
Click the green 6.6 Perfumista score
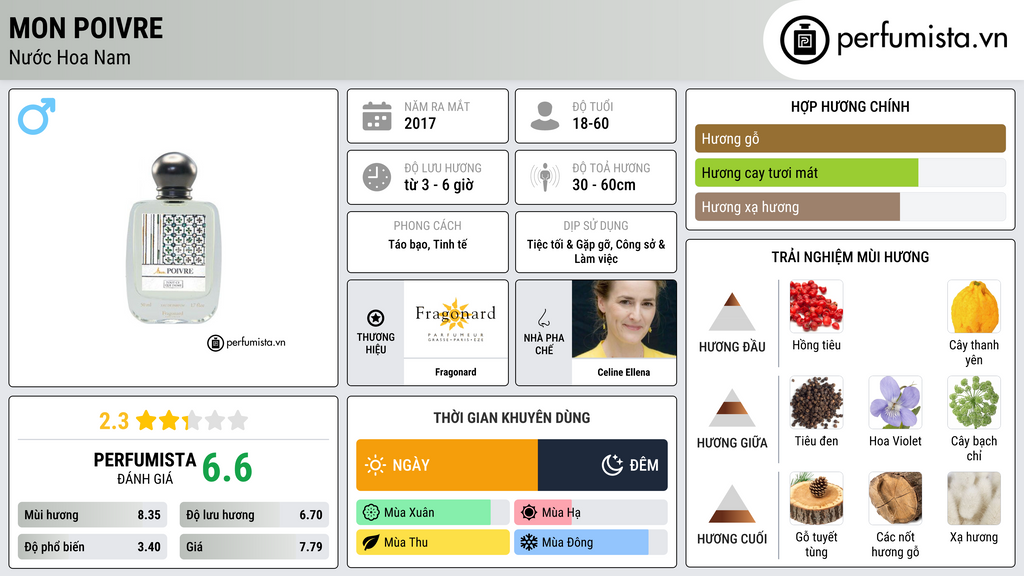click(x=227, y=468)
